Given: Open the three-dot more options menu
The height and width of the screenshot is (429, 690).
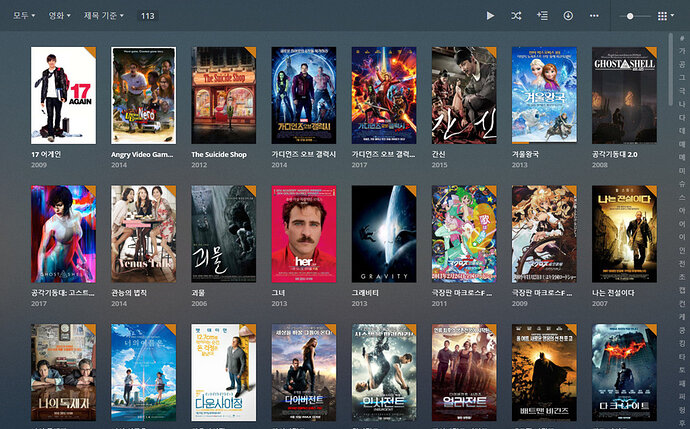Looking at the screenshot, I should click(x=594, y=16).
